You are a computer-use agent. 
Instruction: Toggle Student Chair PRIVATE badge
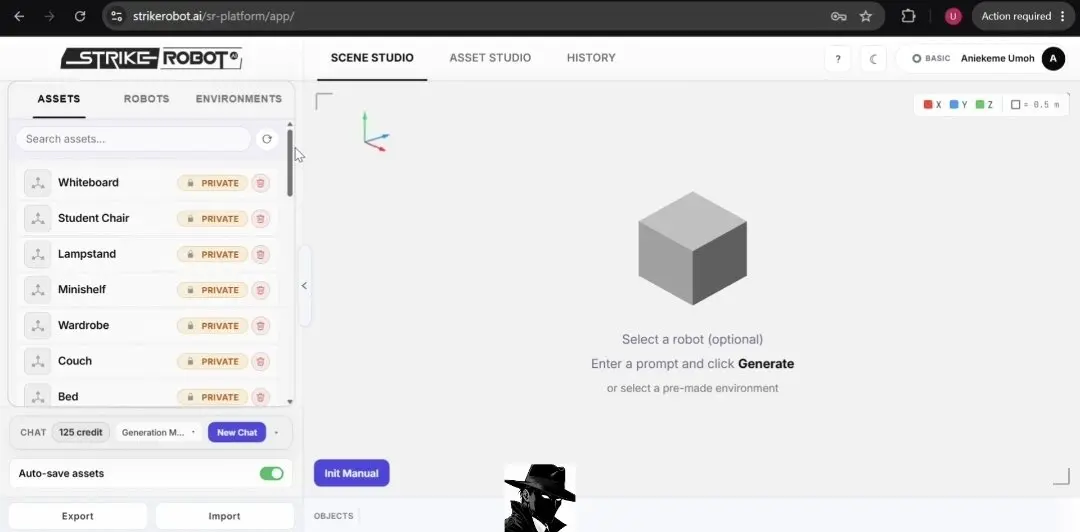click(212, 219)
